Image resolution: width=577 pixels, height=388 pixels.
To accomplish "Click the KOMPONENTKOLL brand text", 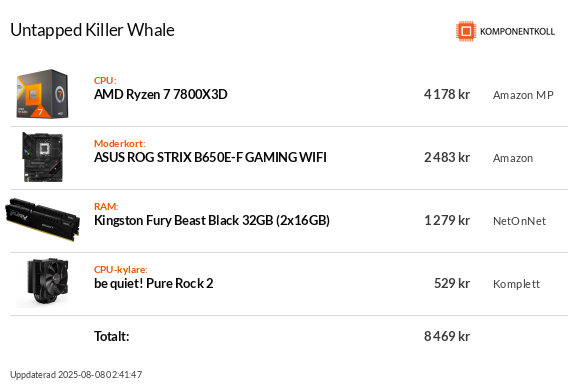I will tap(517, 32).
